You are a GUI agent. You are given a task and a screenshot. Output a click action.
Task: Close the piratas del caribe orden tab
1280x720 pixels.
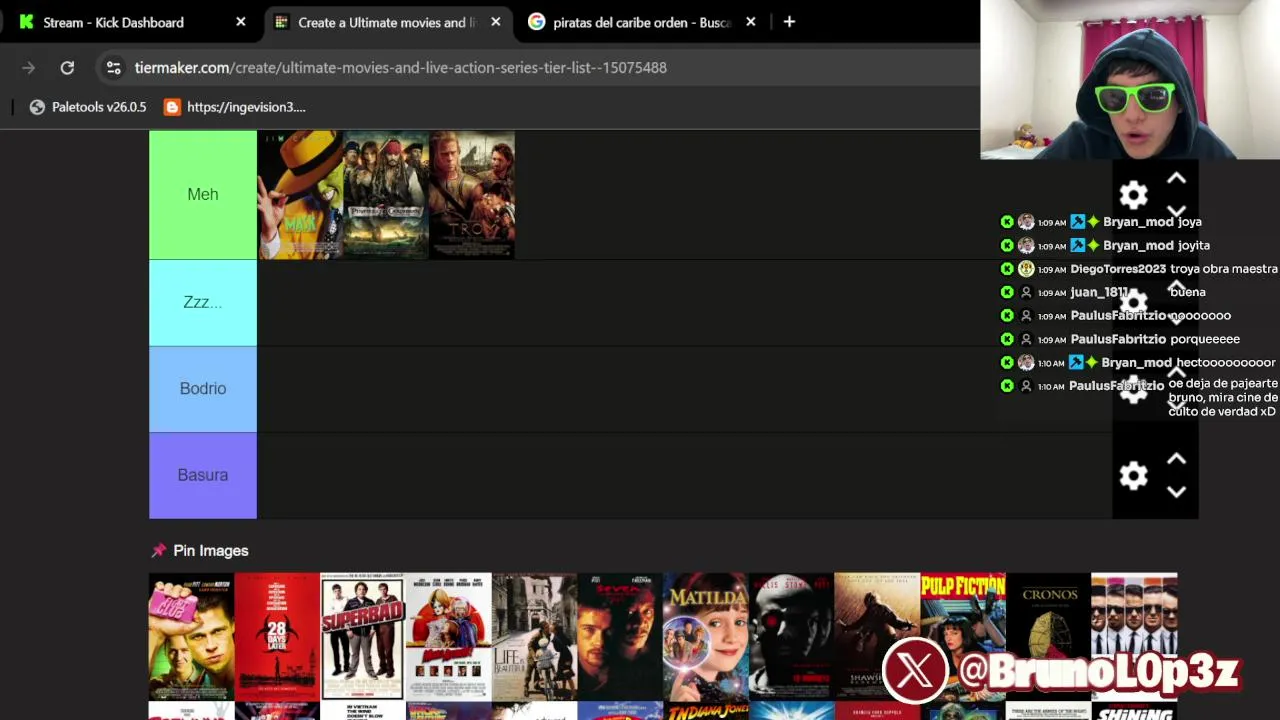pos(750,21)
